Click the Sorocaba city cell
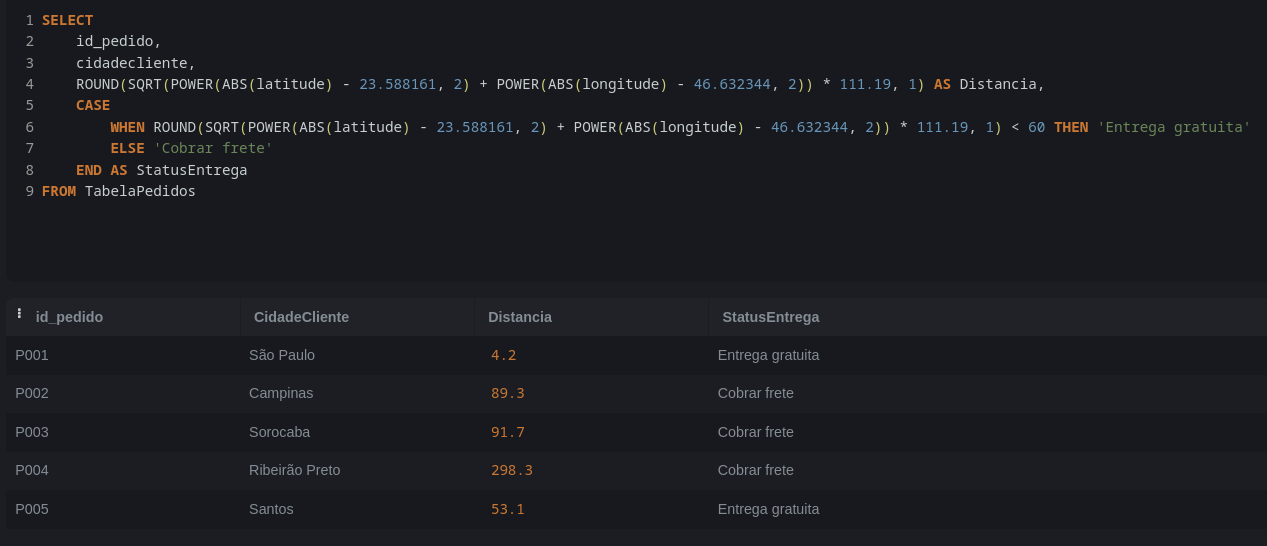This screenshot has width=1267, height=546. 280,432
